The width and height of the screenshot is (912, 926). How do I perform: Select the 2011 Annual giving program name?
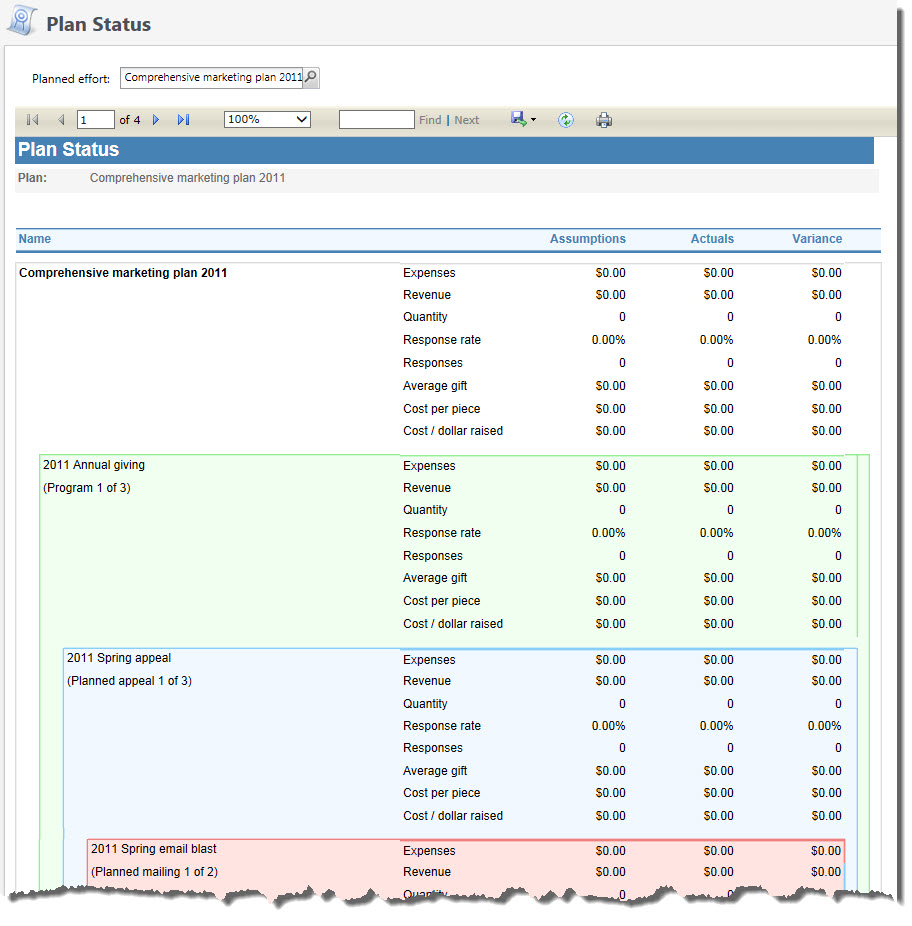(x=94, y=465)
